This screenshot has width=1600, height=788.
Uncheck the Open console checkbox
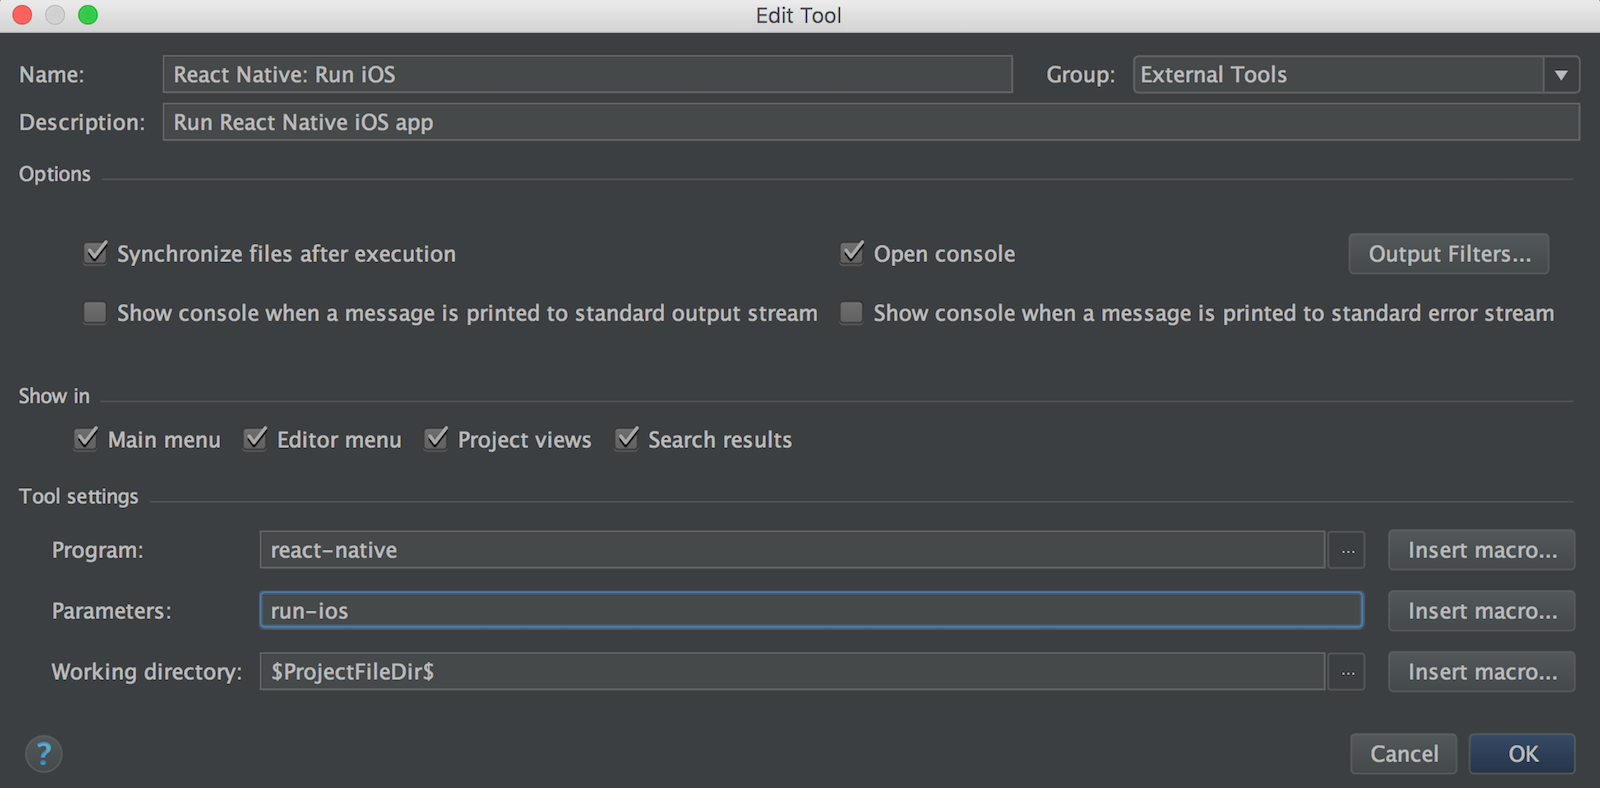click(x=852, y=253)
